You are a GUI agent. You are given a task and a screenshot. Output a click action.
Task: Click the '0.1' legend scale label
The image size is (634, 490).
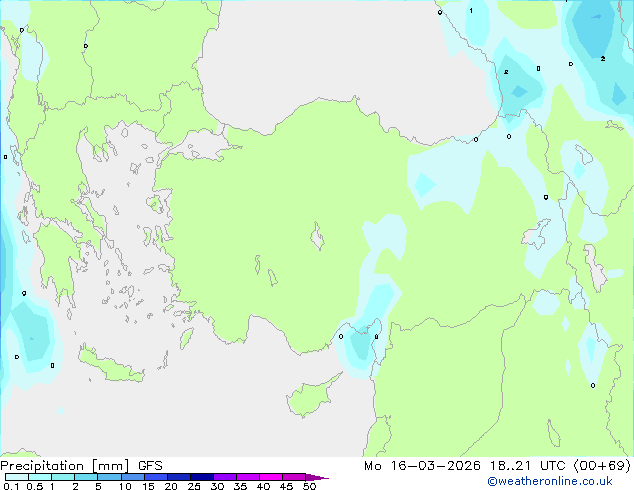(x=12, y=486)
